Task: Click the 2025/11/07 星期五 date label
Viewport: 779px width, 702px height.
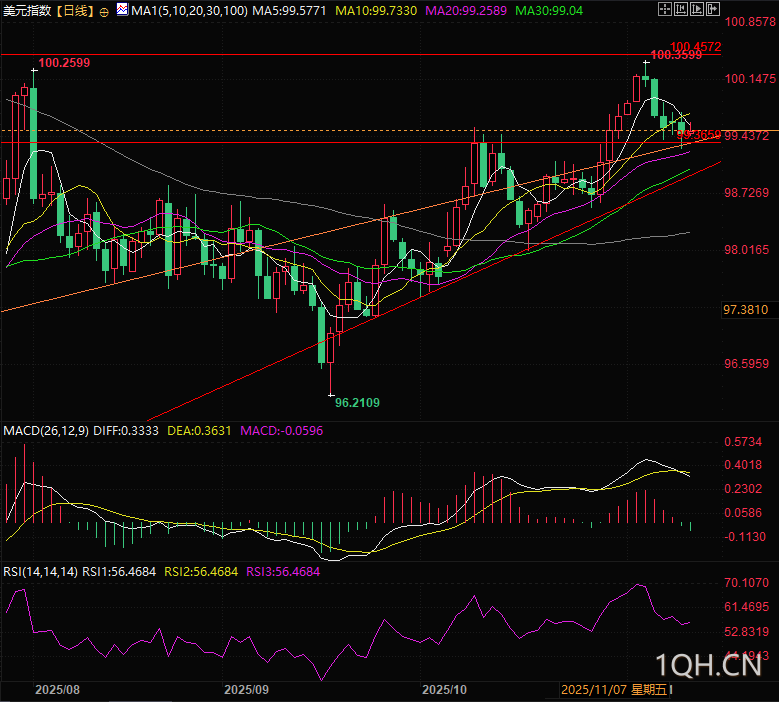Action: click(615, 690)
